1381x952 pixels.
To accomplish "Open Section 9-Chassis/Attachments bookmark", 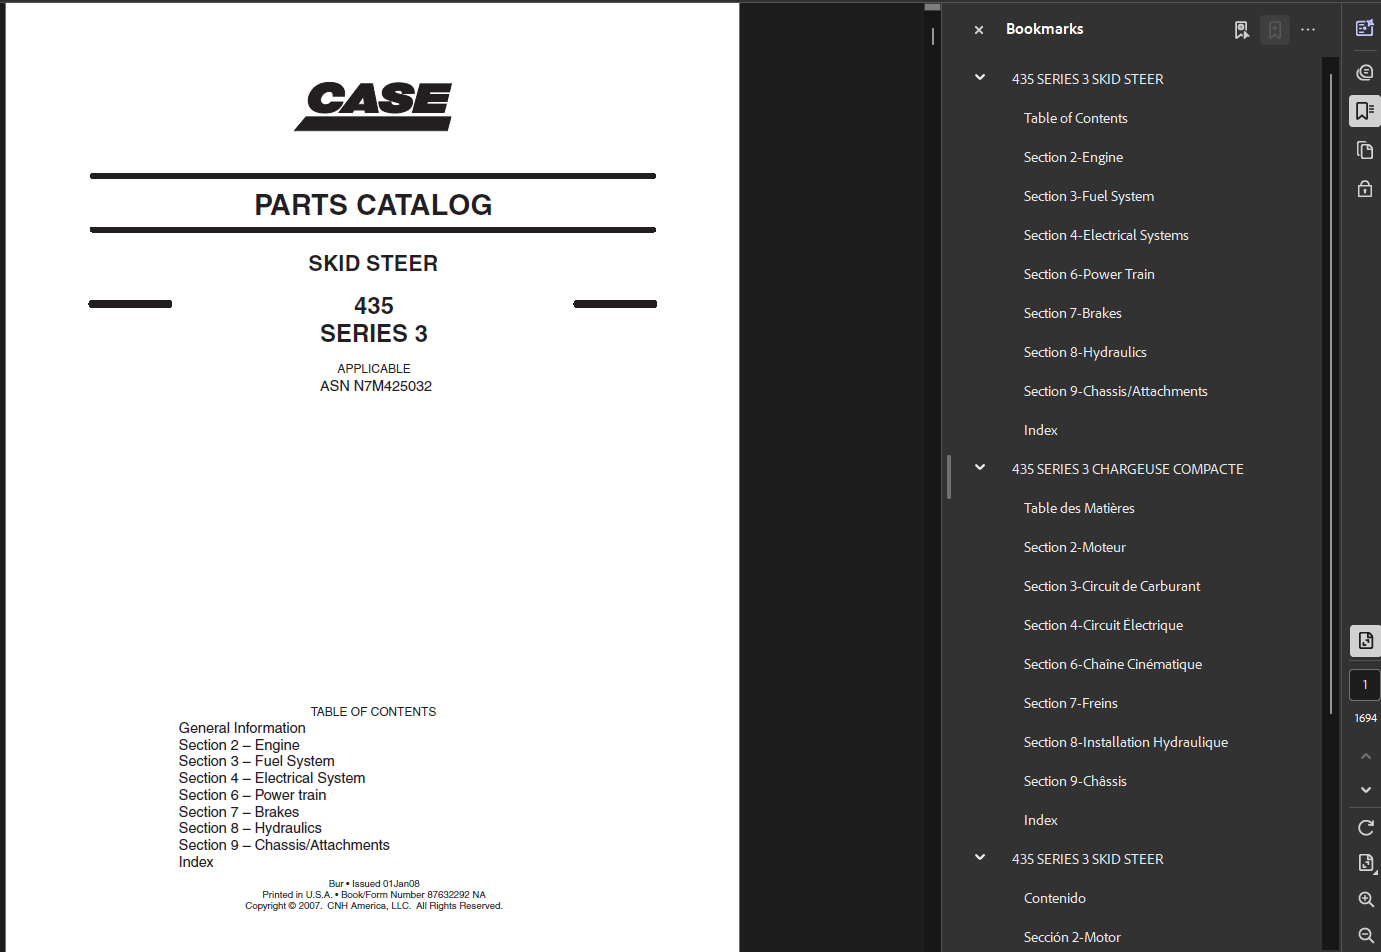I will pyautogui.click(x=1115, y=391).
